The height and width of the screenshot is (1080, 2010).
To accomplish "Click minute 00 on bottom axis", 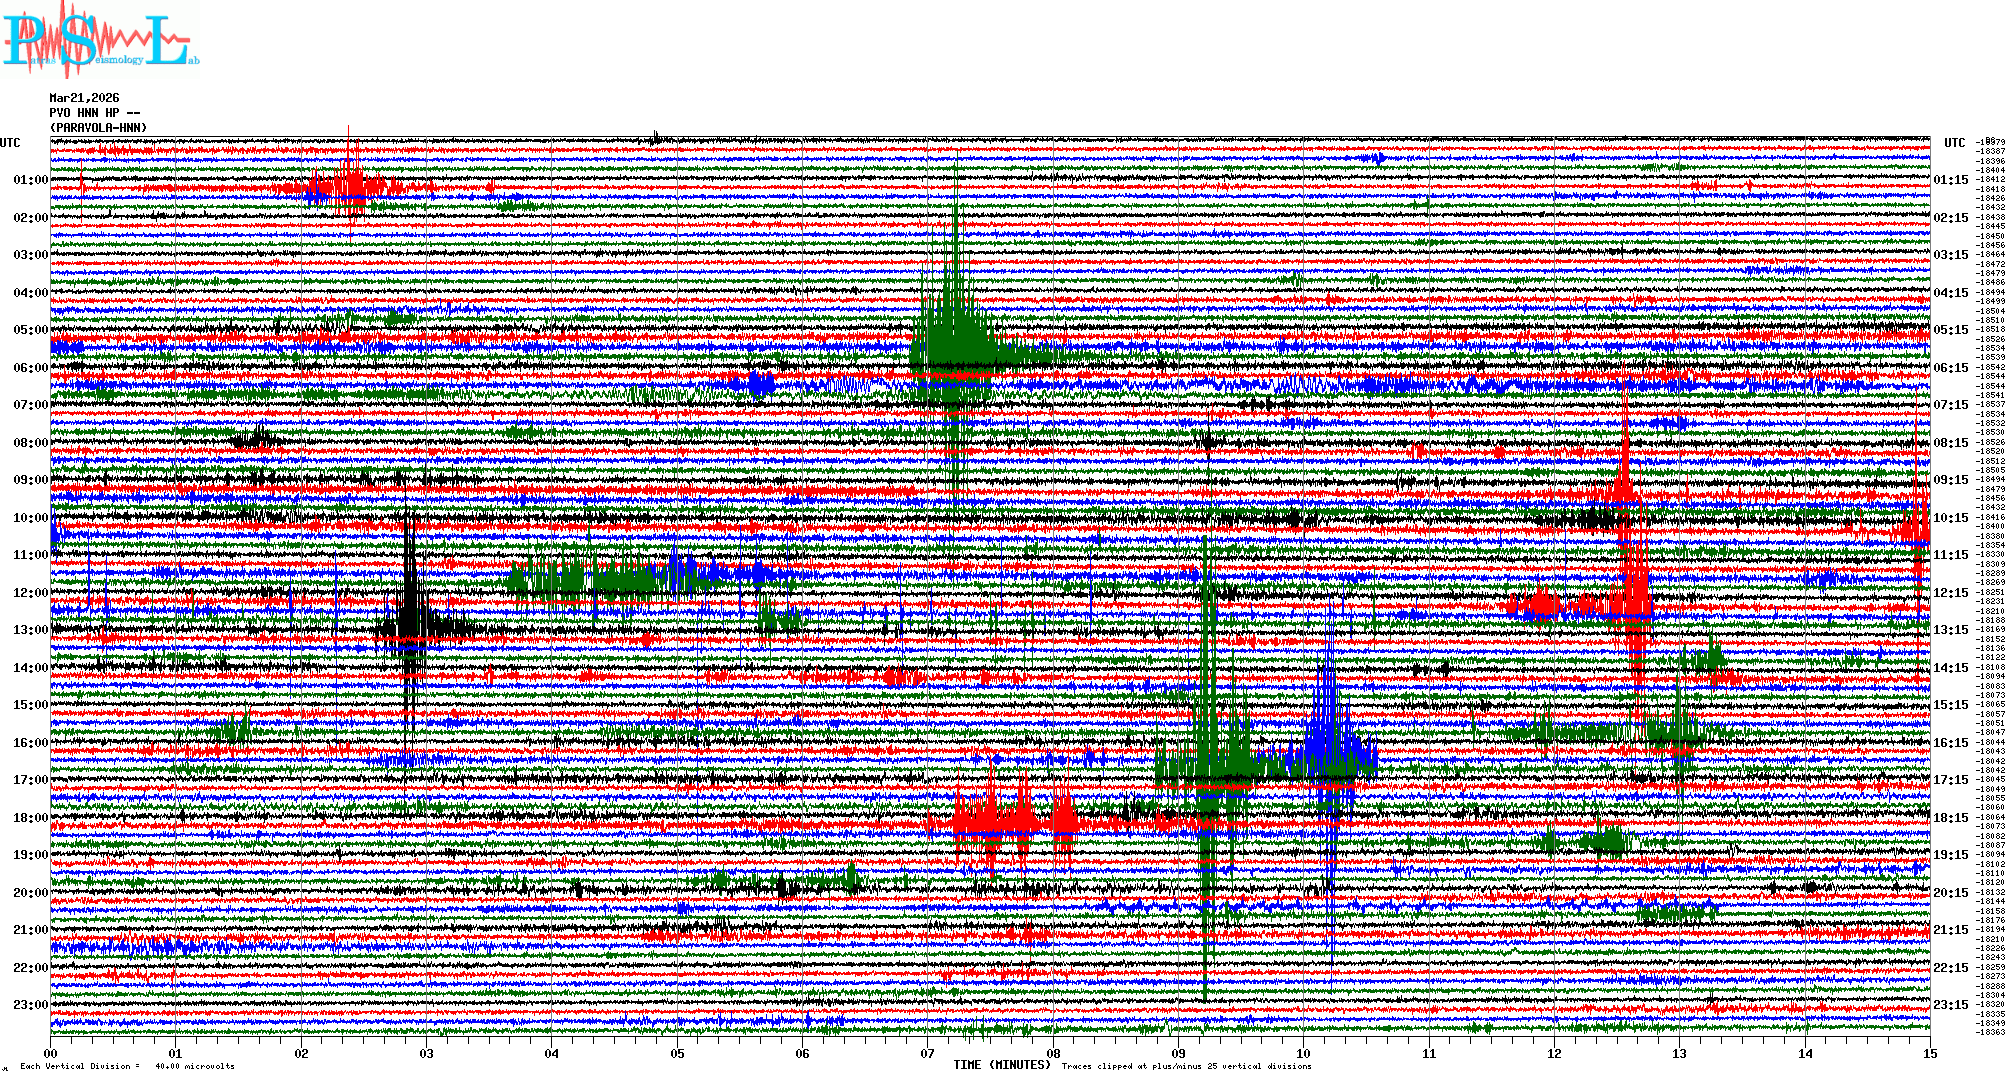I will 51,1053.
